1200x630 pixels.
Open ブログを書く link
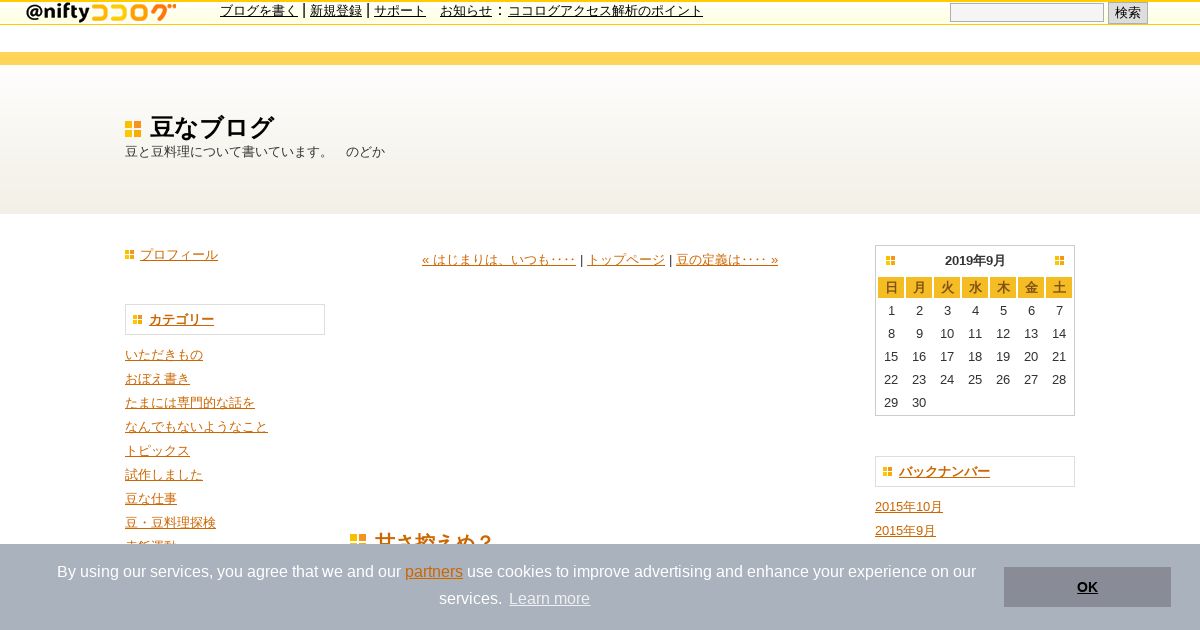coord(259,11)
